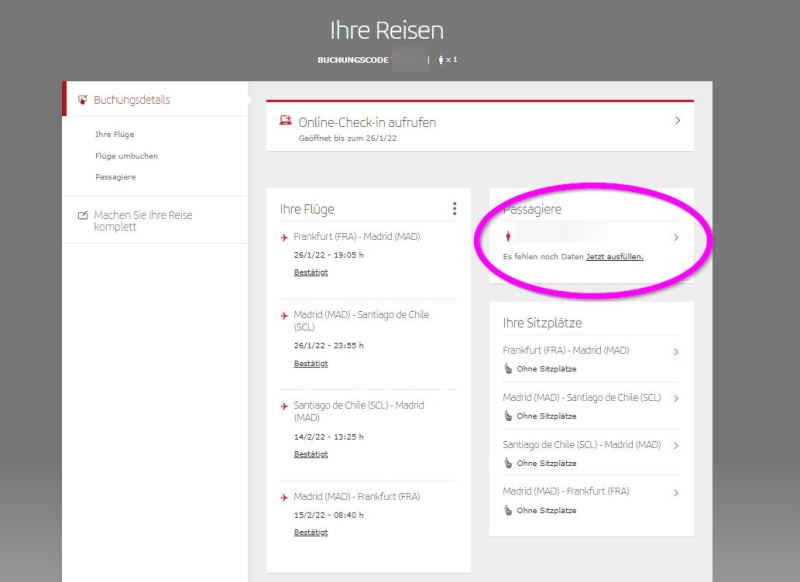Click the Buchungsdetails shield icon

tap(83, 100)
